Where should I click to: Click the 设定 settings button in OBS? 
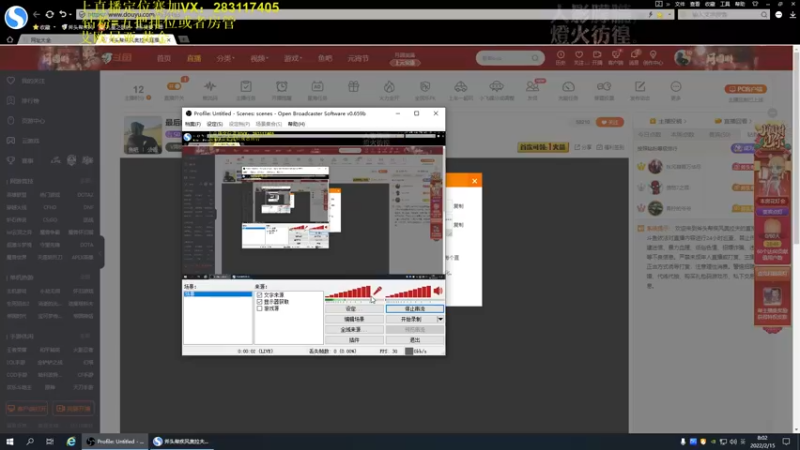[354, 309]
